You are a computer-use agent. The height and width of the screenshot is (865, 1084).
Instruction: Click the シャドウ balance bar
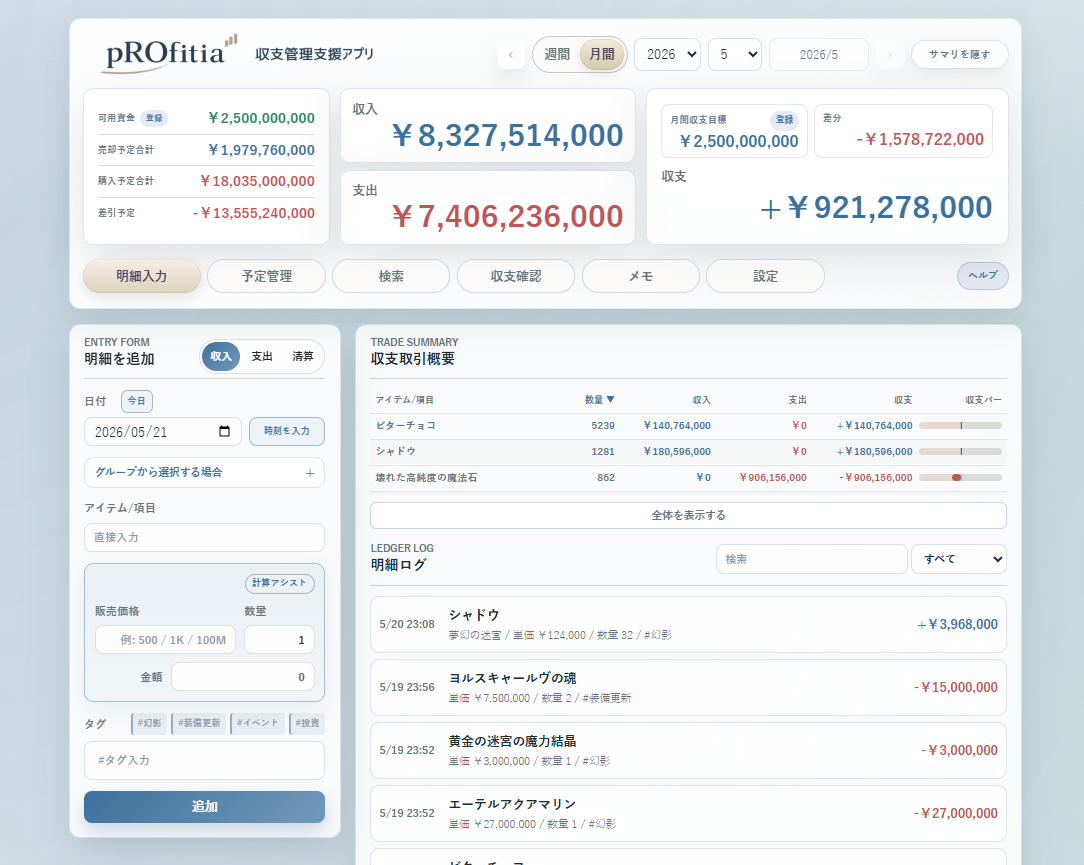[x=960, y=452]
